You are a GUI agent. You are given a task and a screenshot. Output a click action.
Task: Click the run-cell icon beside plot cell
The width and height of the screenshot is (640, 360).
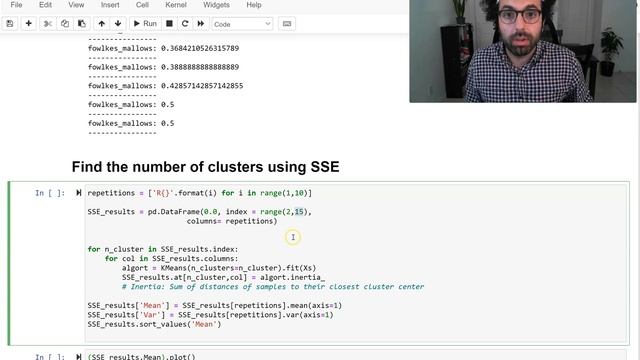pyautogui.click(x=78, y=357)
